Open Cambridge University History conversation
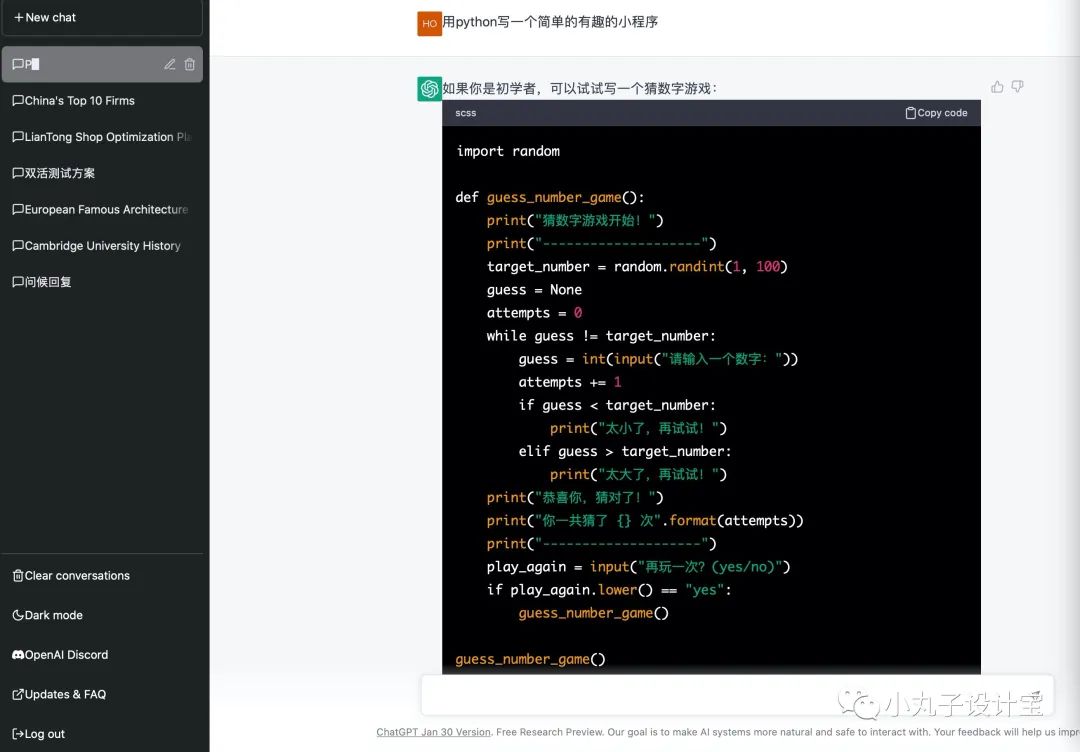Image resolution: width=1080 pixels, height=752 pixels. tap(102, 246)
